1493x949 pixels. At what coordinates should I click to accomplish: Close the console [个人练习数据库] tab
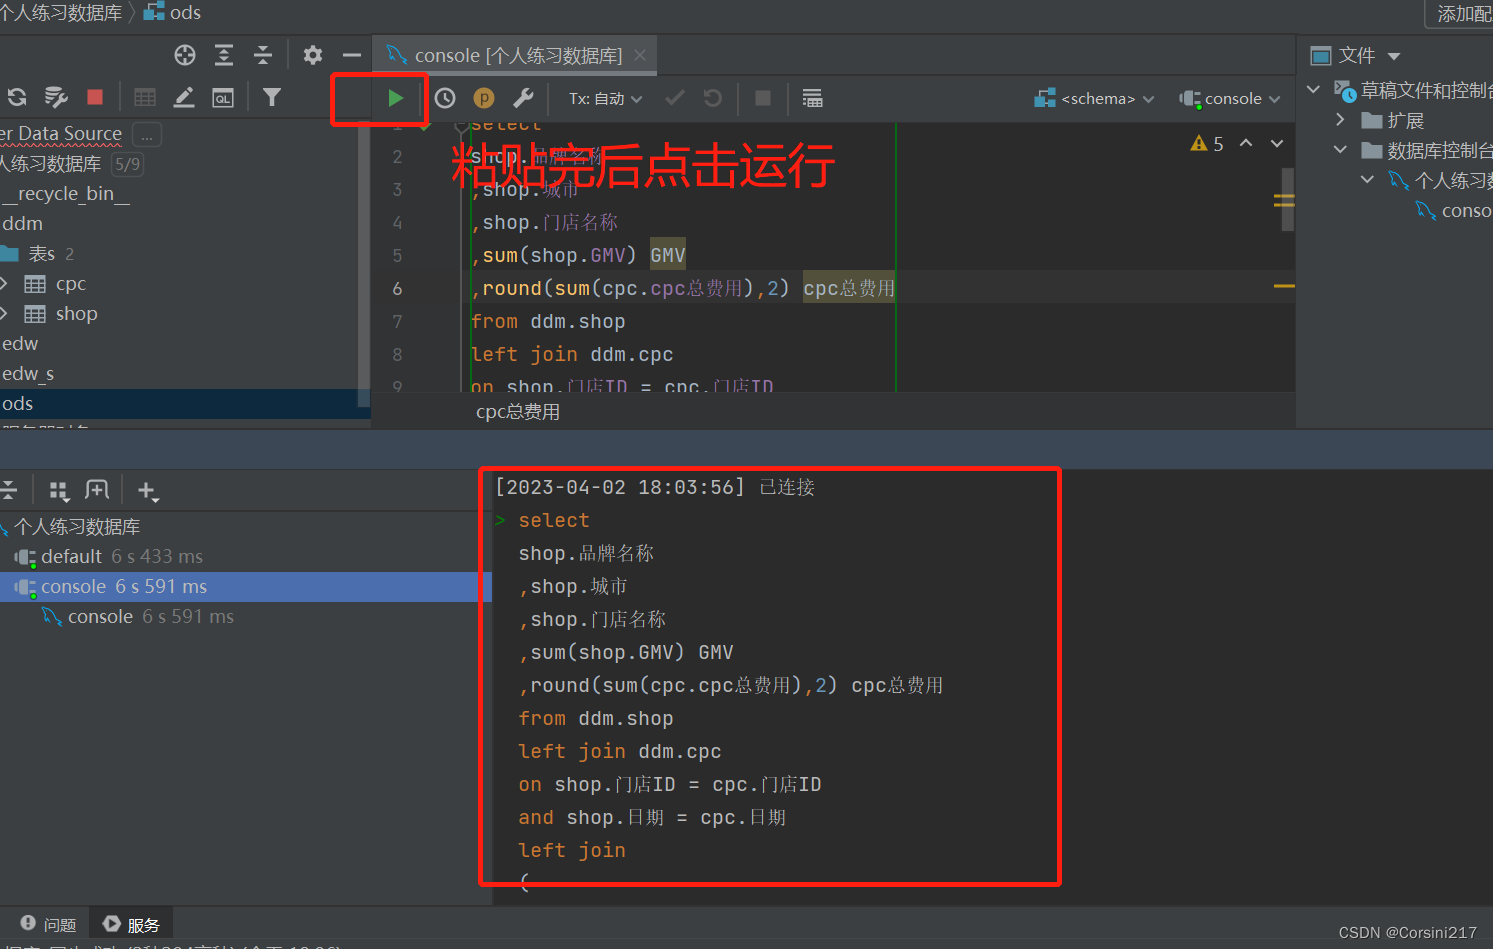(x=640, y=55)
